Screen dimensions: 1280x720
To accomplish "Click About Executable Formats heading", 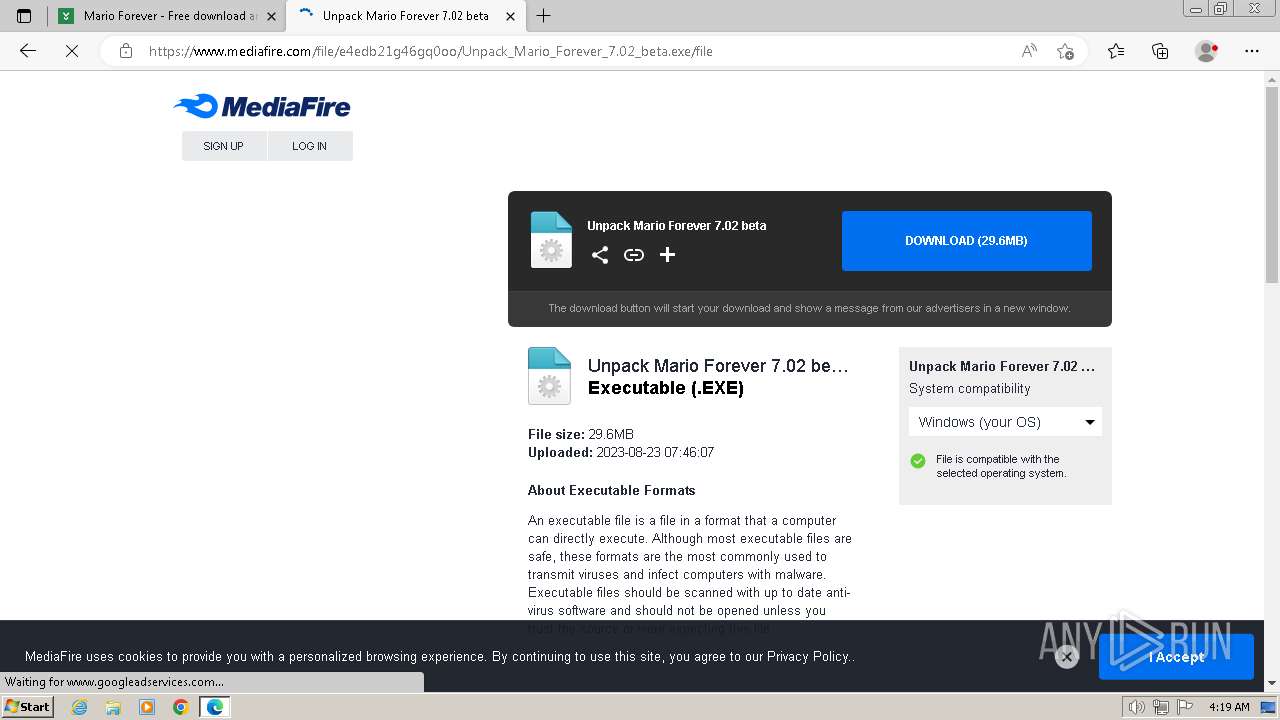I will point(612,490).
